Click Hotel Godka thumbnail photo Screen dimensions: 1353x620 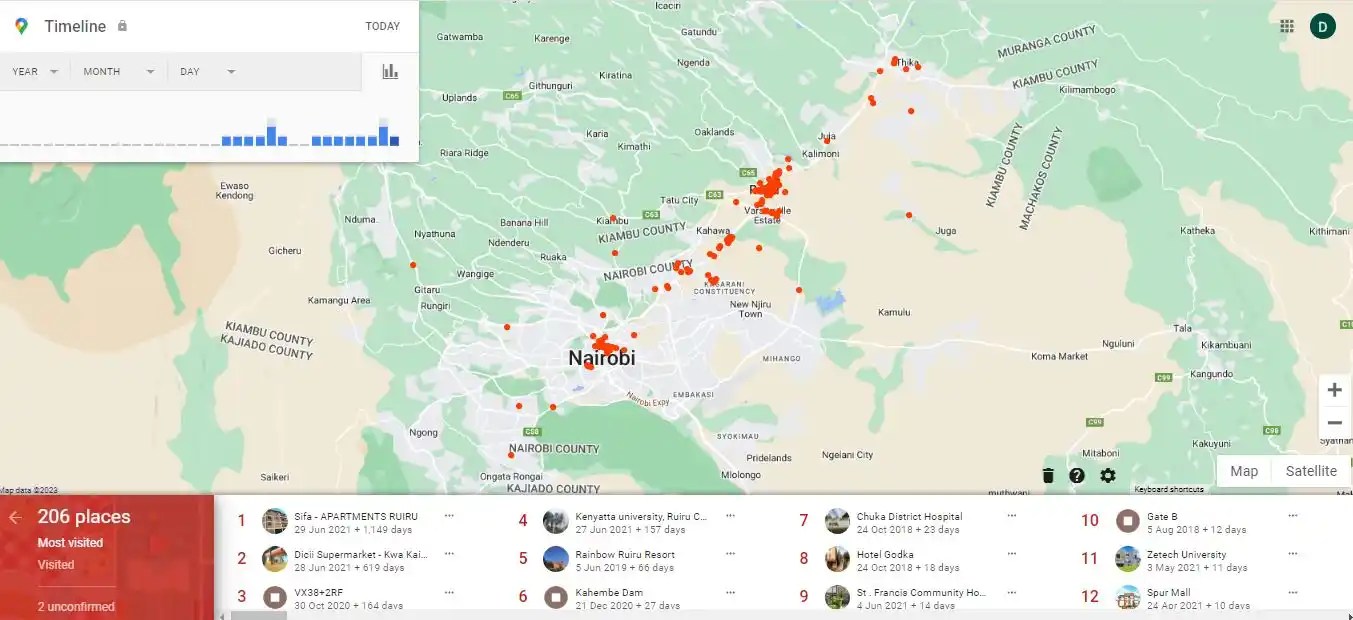(x=837, y=559)
